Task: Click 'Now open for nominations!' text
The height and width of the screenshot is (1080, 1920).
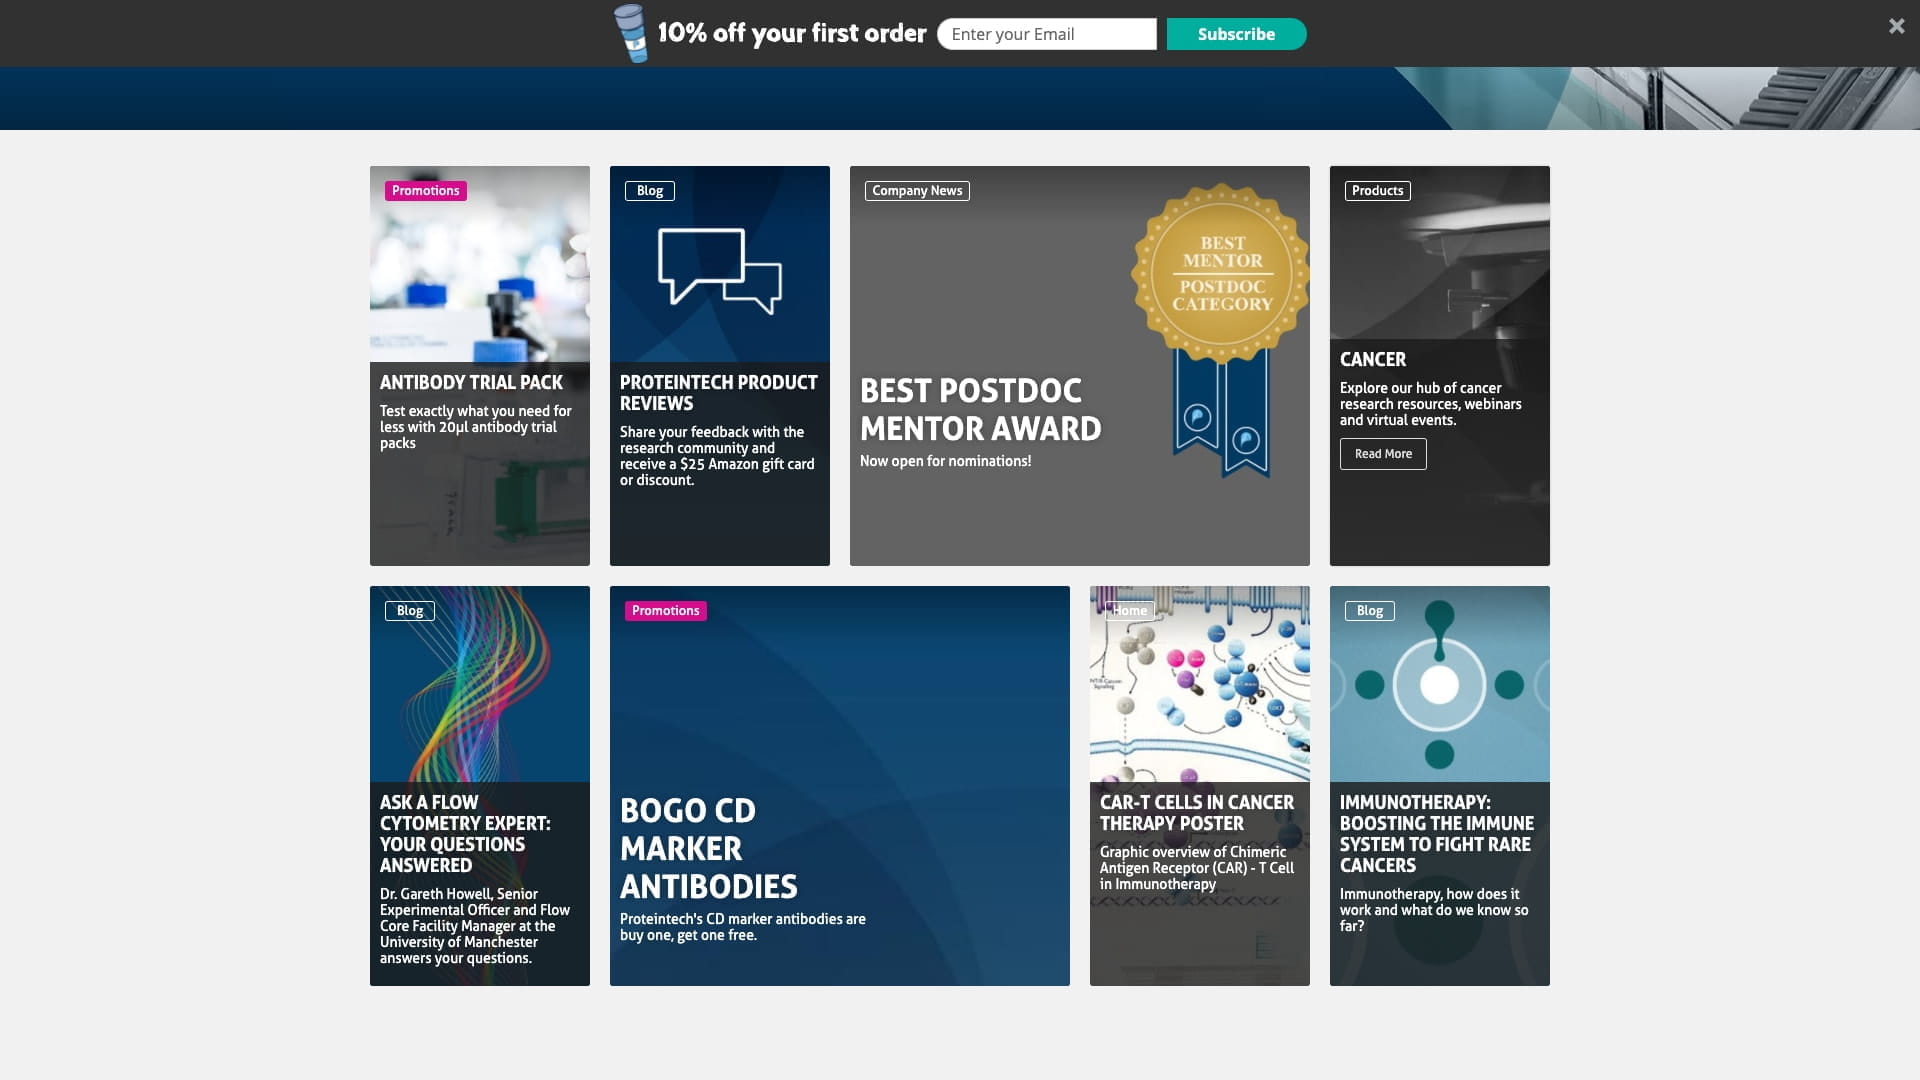Action: 945,461
